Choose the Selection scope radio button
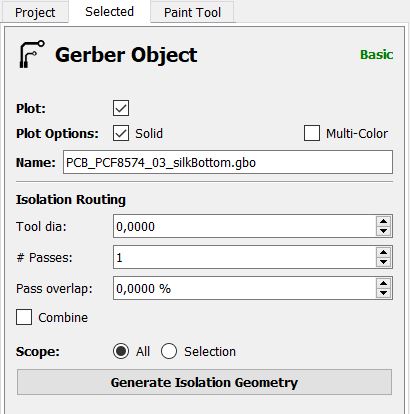This screenshot has width=410, height=414. 169,351
